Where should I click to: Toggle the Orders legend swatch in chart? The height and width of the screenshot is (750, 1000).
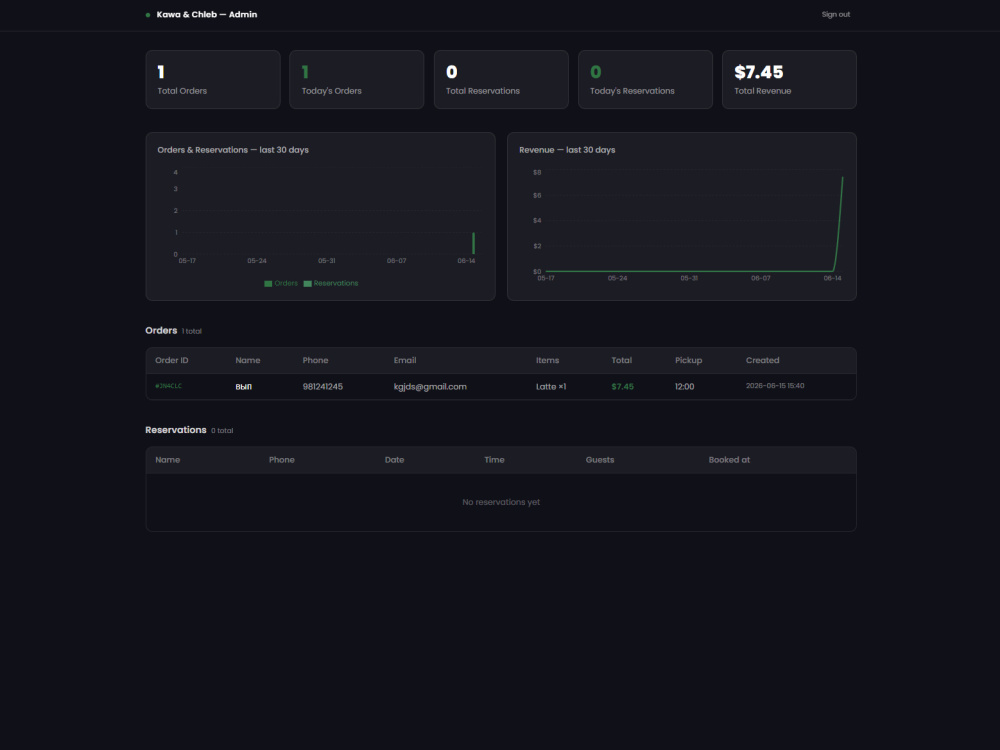click(x=268, y=284)
